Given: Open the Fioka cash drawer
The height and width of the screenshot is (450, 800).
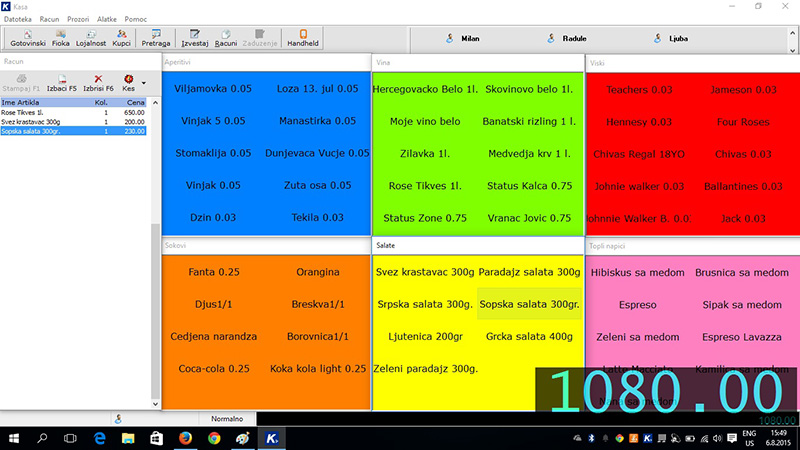Looking at the screenshot, I should click(x=60, y=38).
